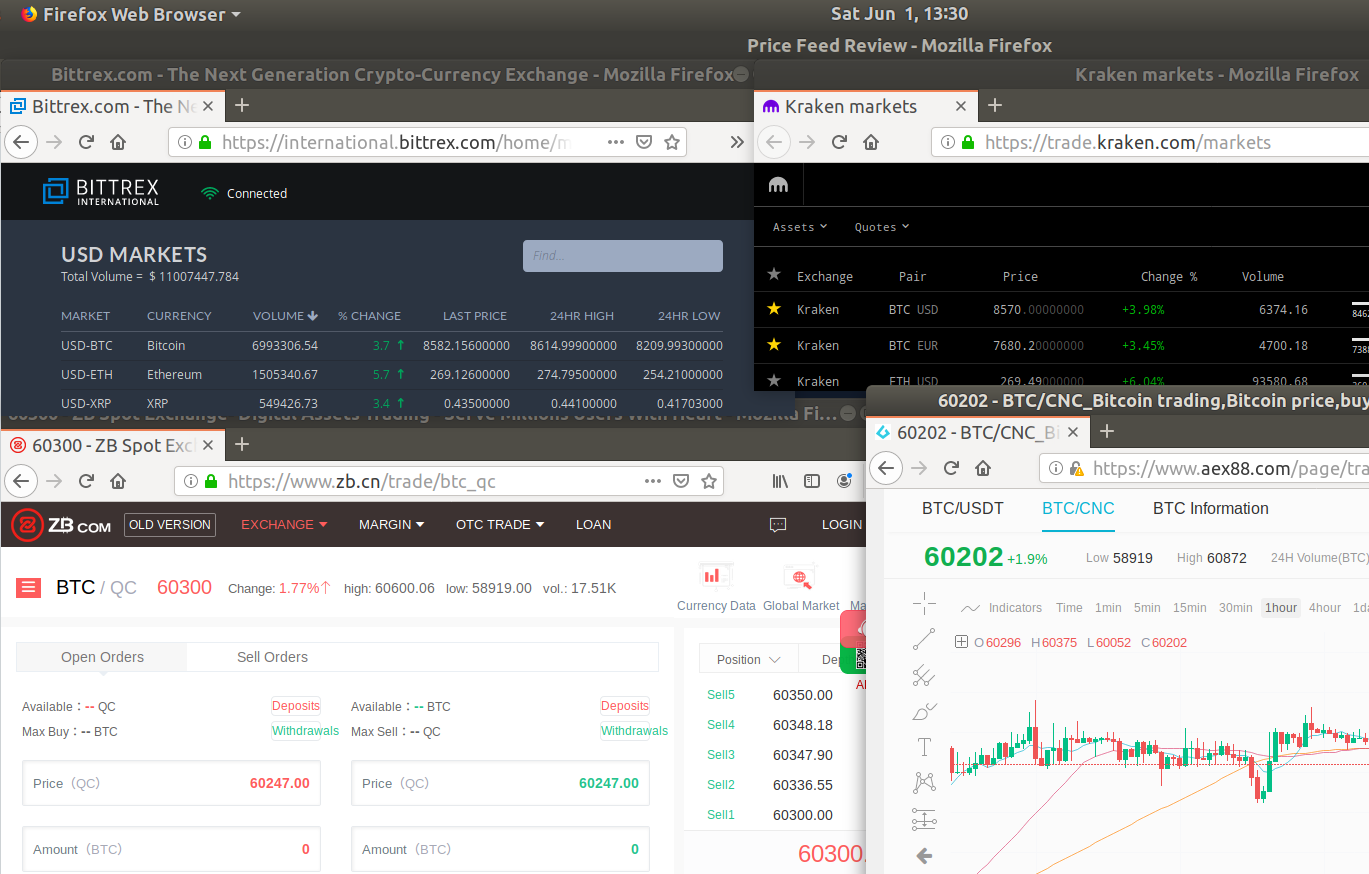Open the chat message icon in ZB header
This screenshot has width=1369, height=874.
(x=778, y=524)
